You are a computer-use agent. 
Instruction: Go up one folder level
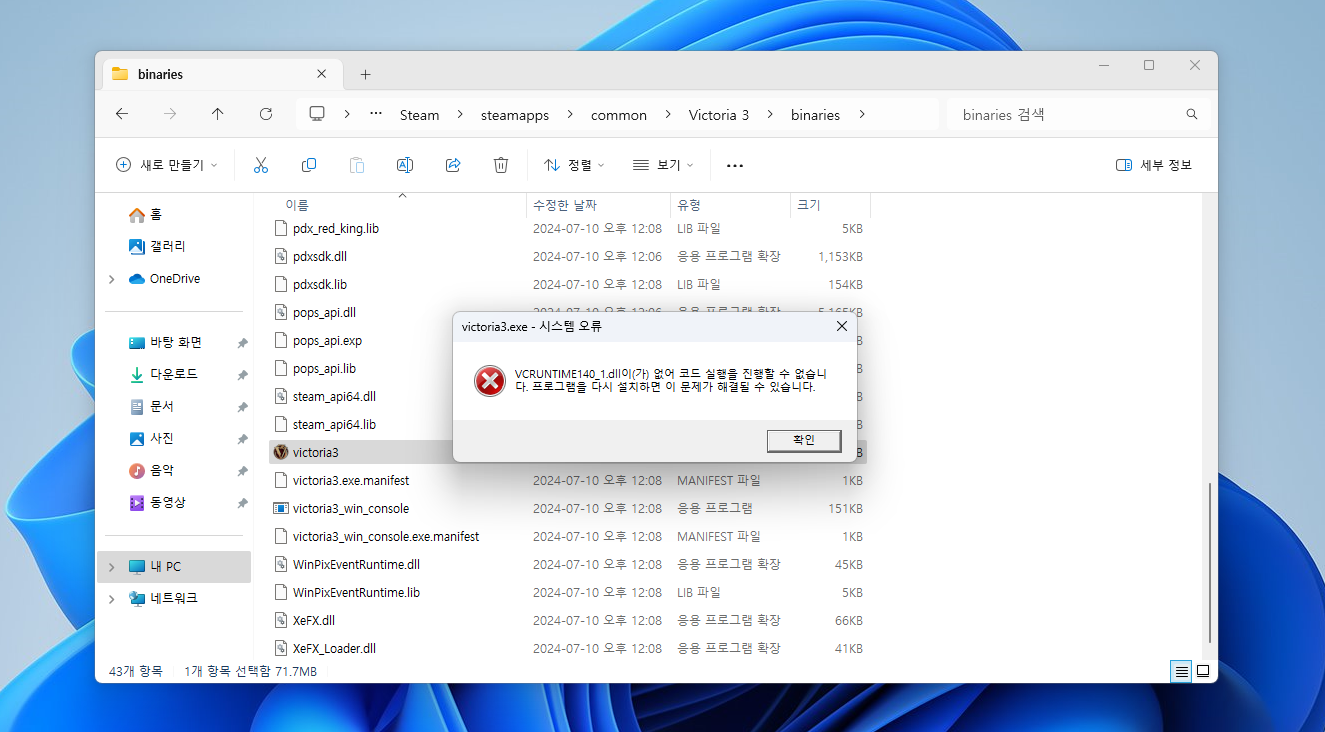[218, 114]
